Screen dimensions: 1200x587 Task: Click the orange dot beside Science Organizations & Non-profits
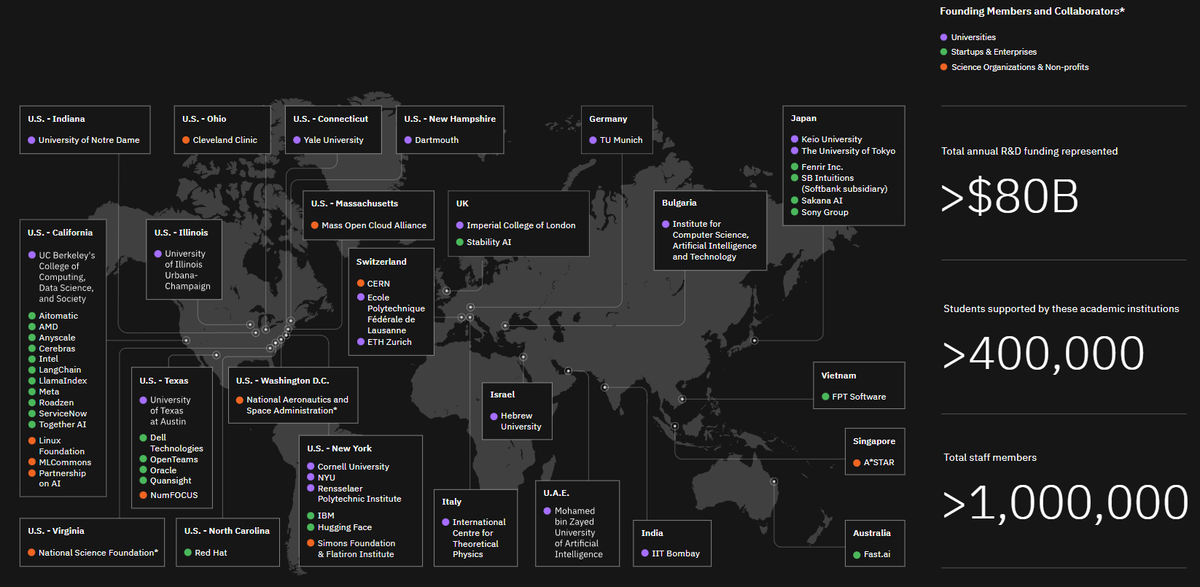pos(945,67)
